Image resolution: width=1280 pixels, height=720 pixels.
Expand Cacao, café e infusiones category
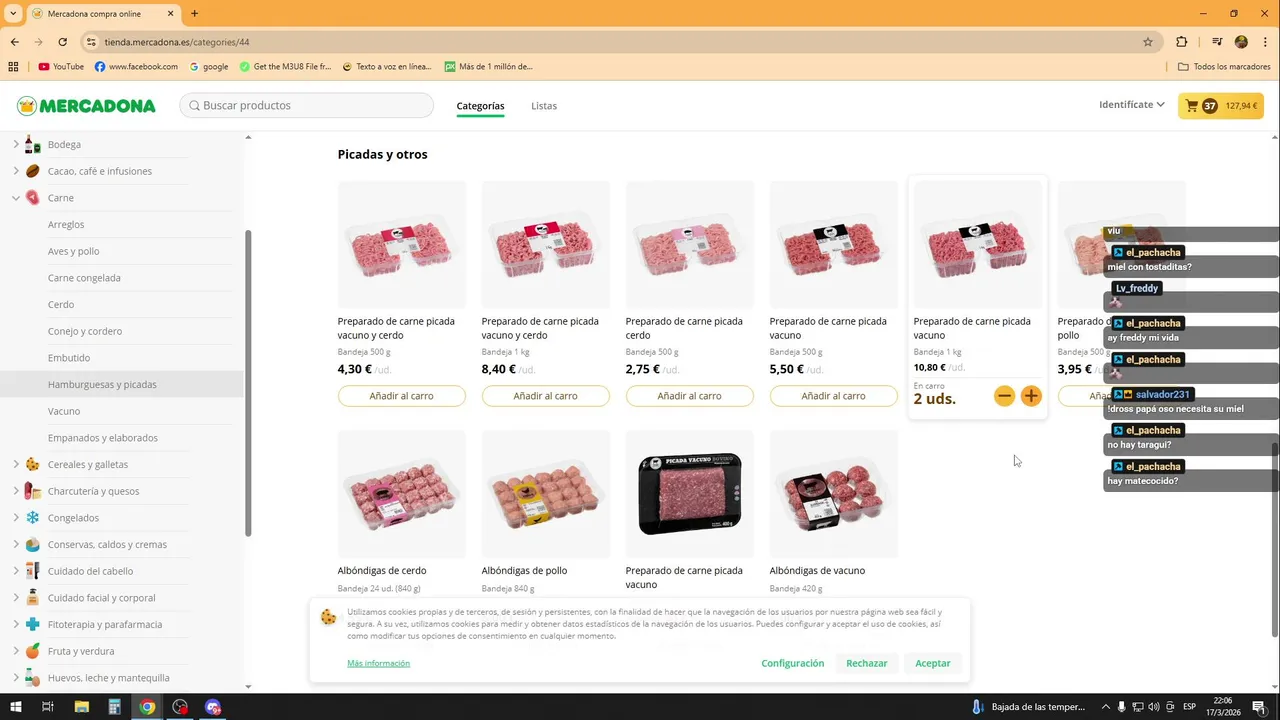tap(16, 171)
